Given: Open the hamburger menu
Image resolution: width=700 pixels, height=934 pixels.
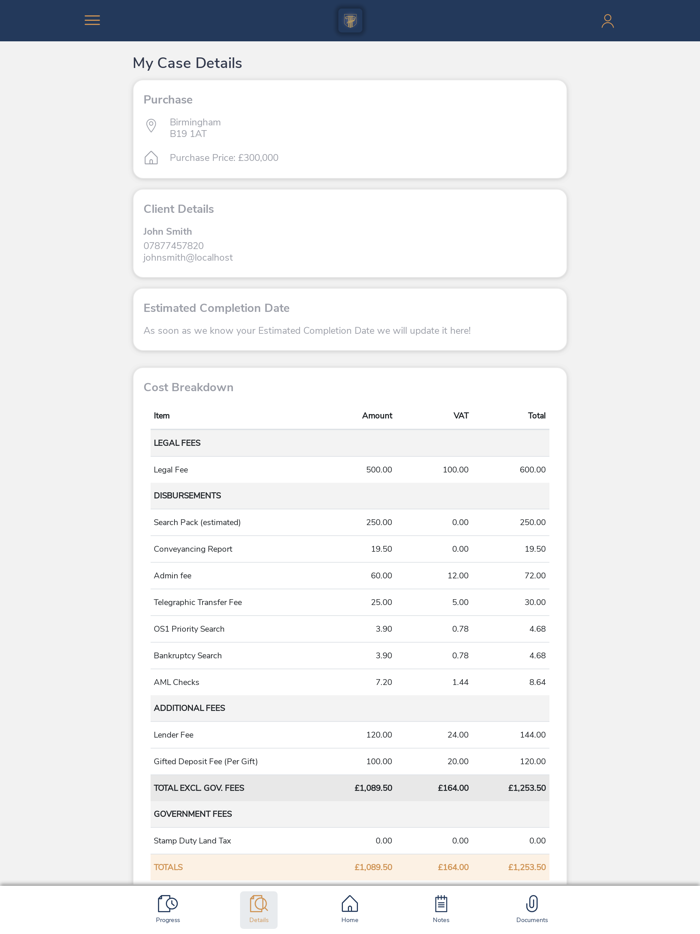Looking at the screenshot, I should tap(92, 20).
